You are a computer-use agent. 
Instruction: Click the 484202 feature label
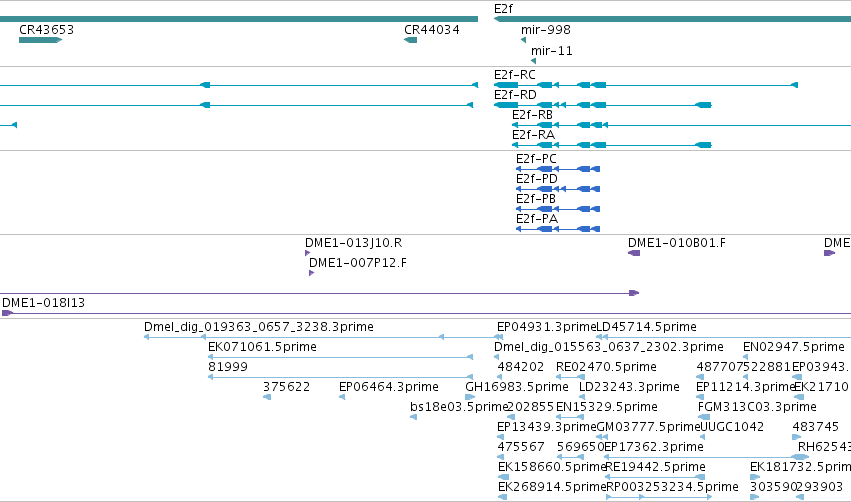pos(520,367)
